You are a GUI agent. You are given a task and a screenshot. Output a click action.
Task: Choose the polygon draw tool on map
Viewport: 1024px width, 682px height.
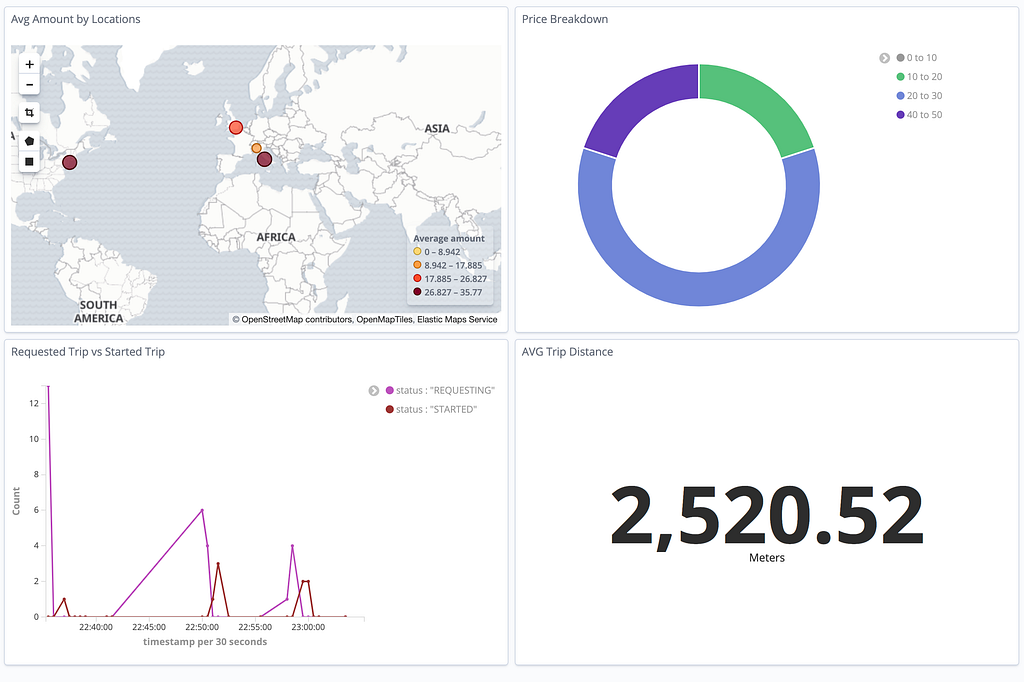coord(29,141)
